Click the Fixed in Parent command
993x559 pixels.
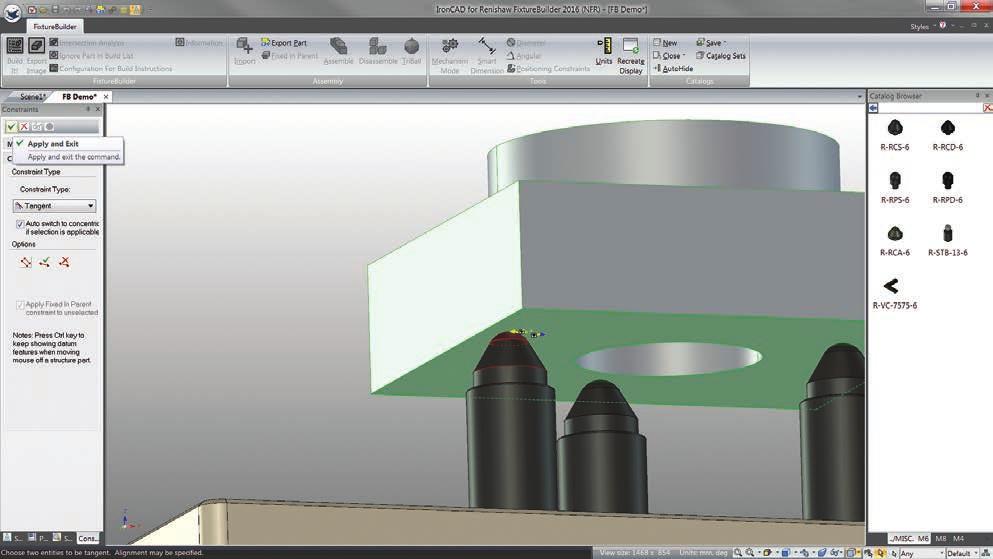click(289, 55)
